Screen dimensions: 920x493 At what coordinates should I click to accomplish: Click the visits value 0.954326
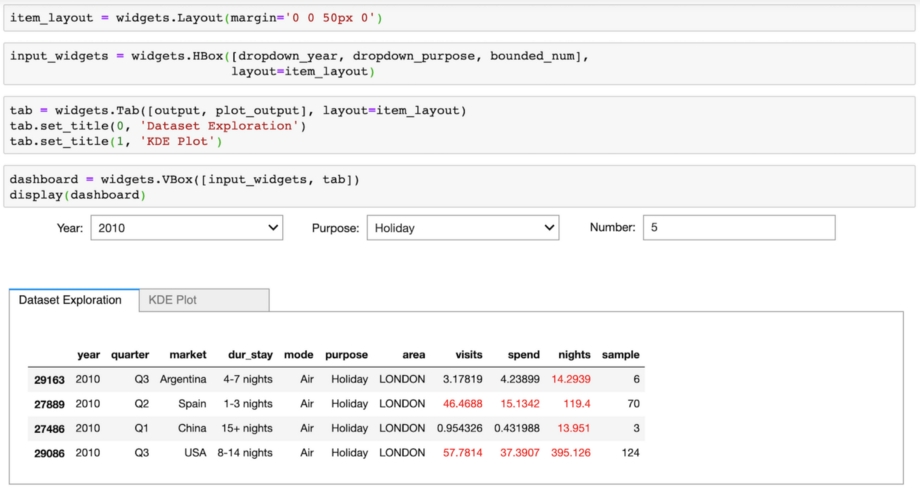tap(459, 428)
